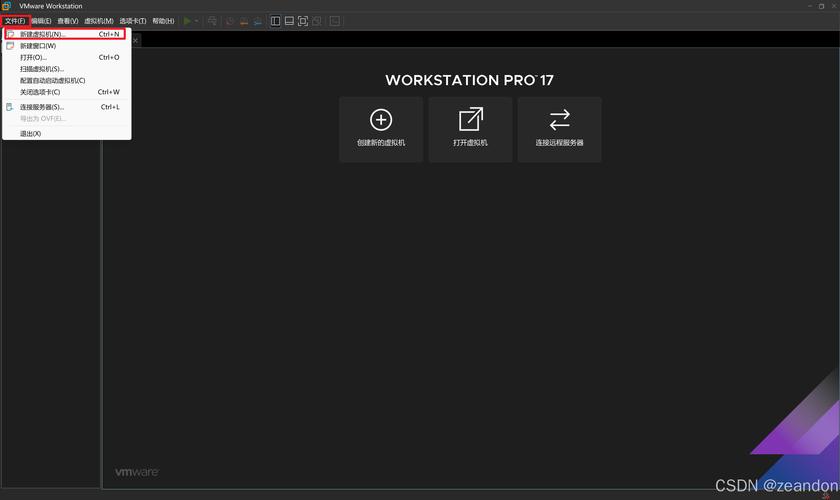Viewport: 840px width, 500px height.
Task: Click the VMware Workstation title bar app icon
Action: pyautogui.click(x=6, y=6)
